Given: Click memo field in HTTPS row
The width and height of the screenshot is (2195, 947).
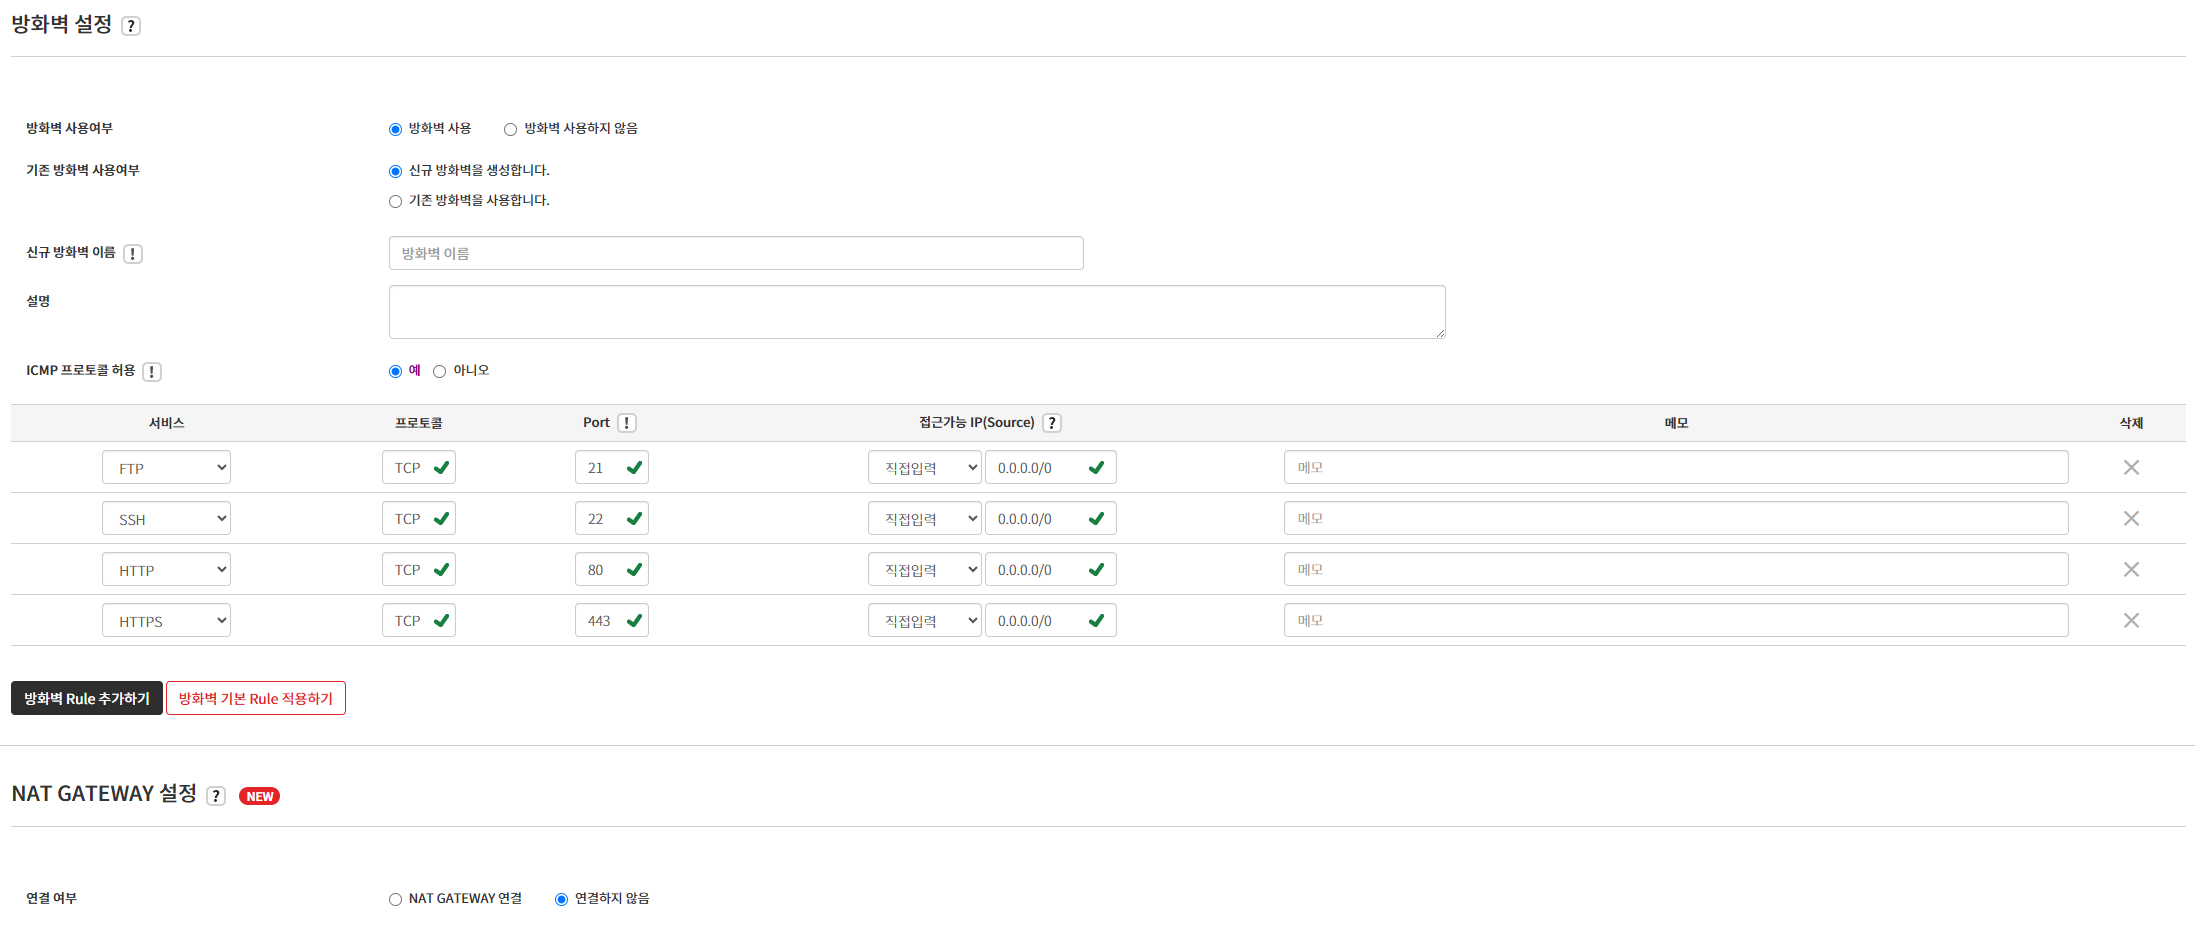Looking at the screenshot, I should (x=1676, y=620).
